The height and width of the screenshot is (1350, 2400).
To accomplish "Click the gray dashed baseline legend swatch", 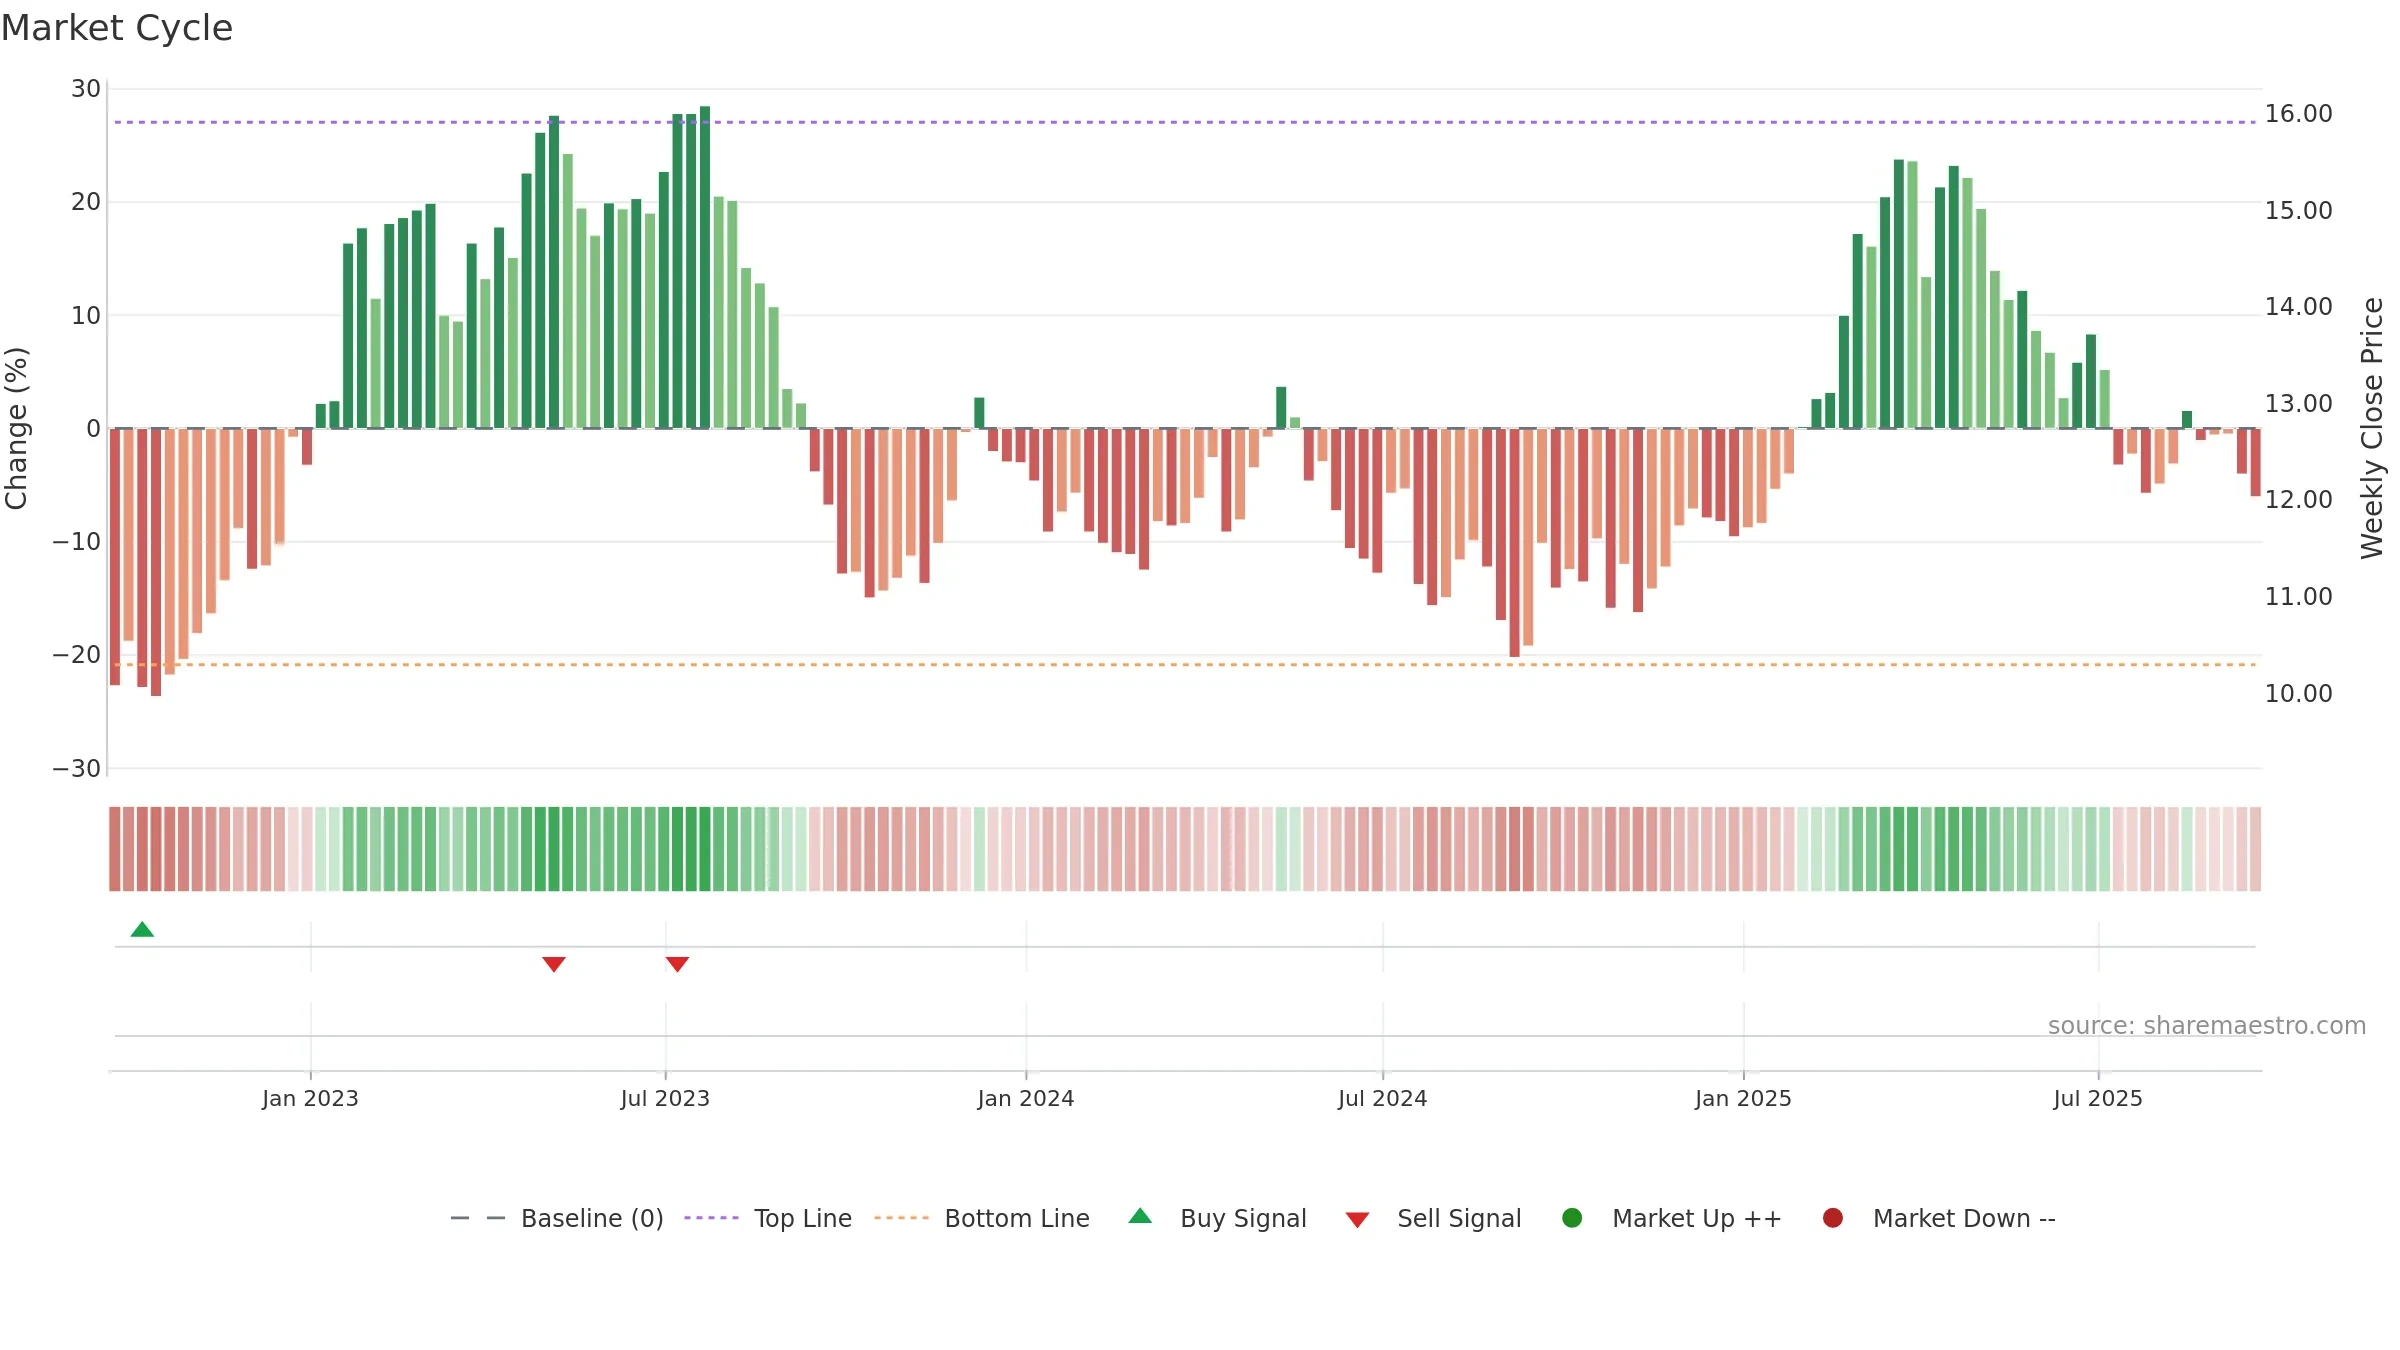I will coord(478,1218).
